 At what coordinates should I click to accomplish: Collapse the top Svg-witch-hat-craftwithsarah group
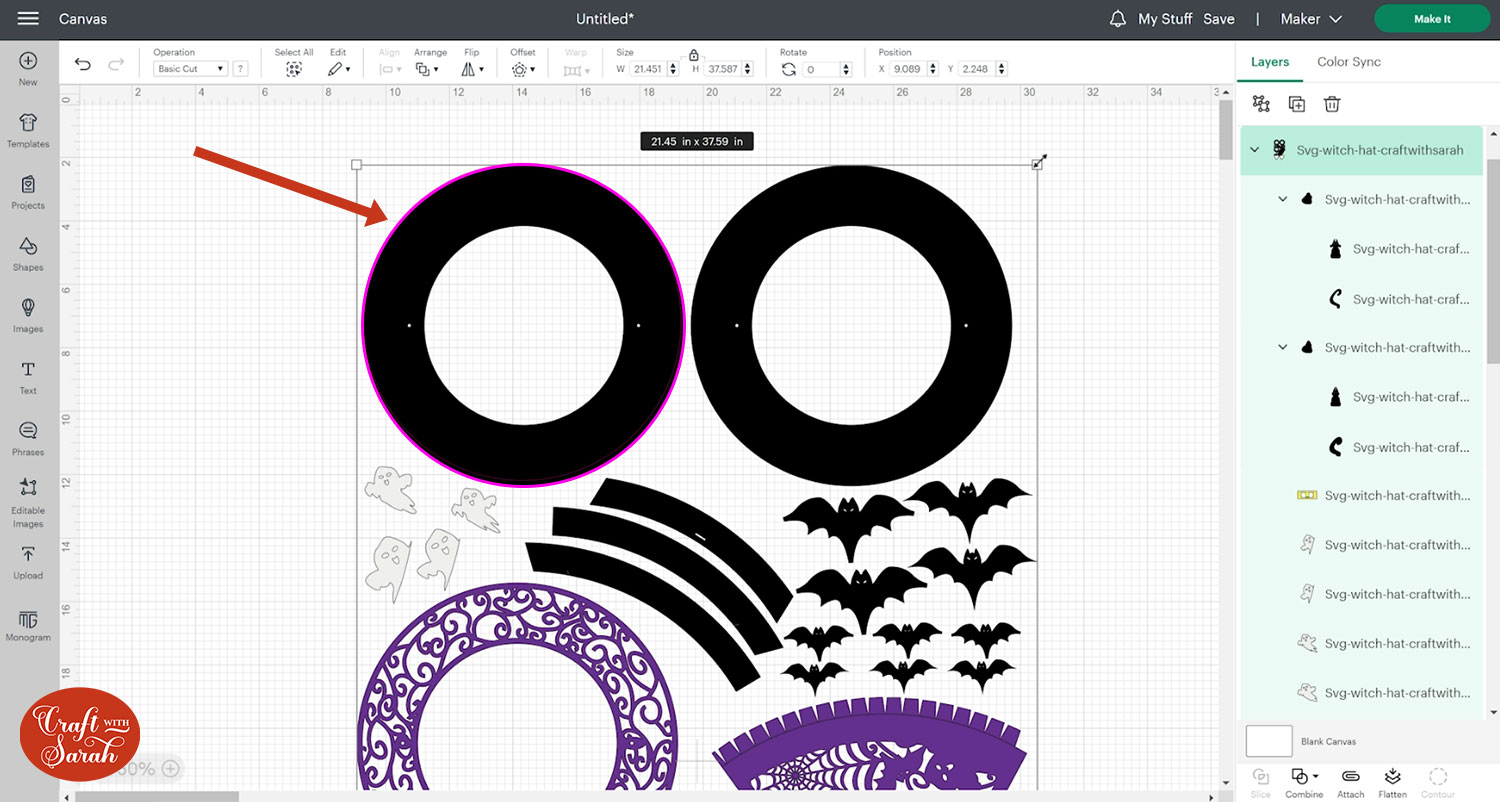(1255, 150)
